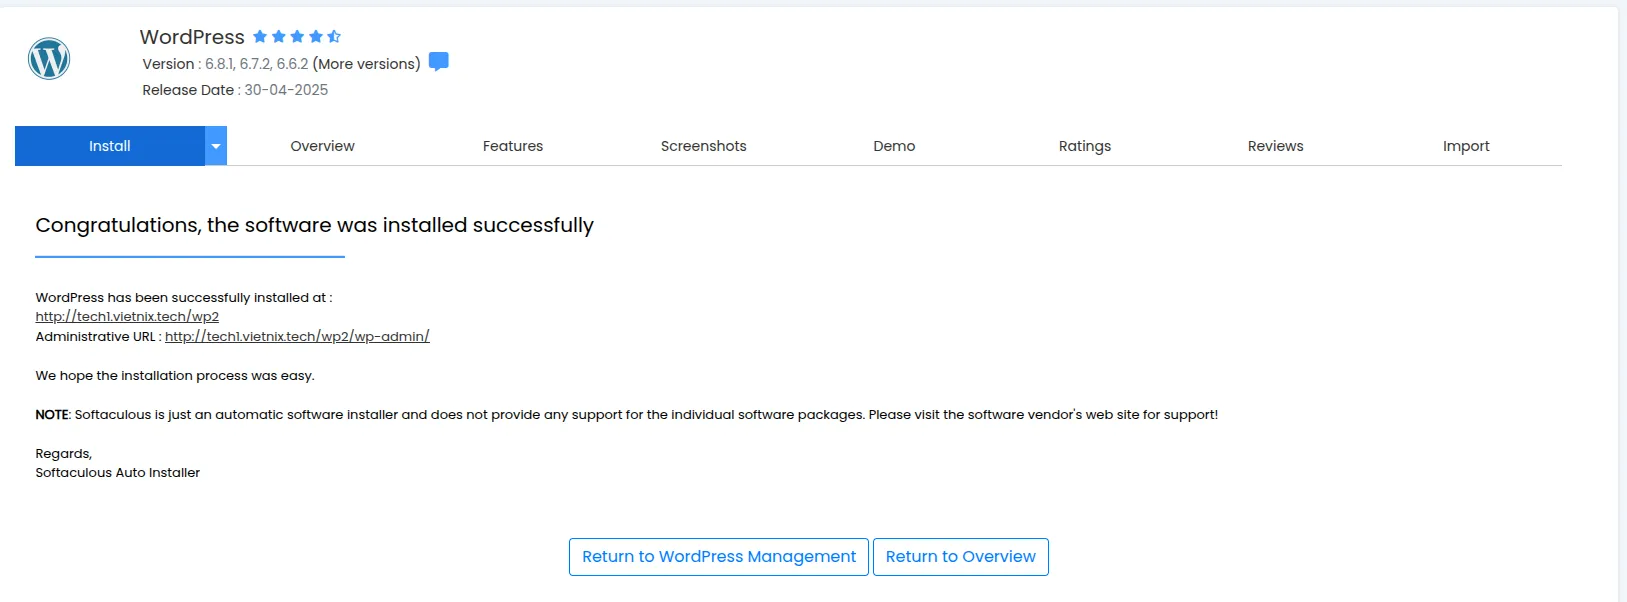Image resolution: width=1627 pixels, height=602 pixels.
Task: Click the Softaculous Auto Installer signature text
Action: 118,473
